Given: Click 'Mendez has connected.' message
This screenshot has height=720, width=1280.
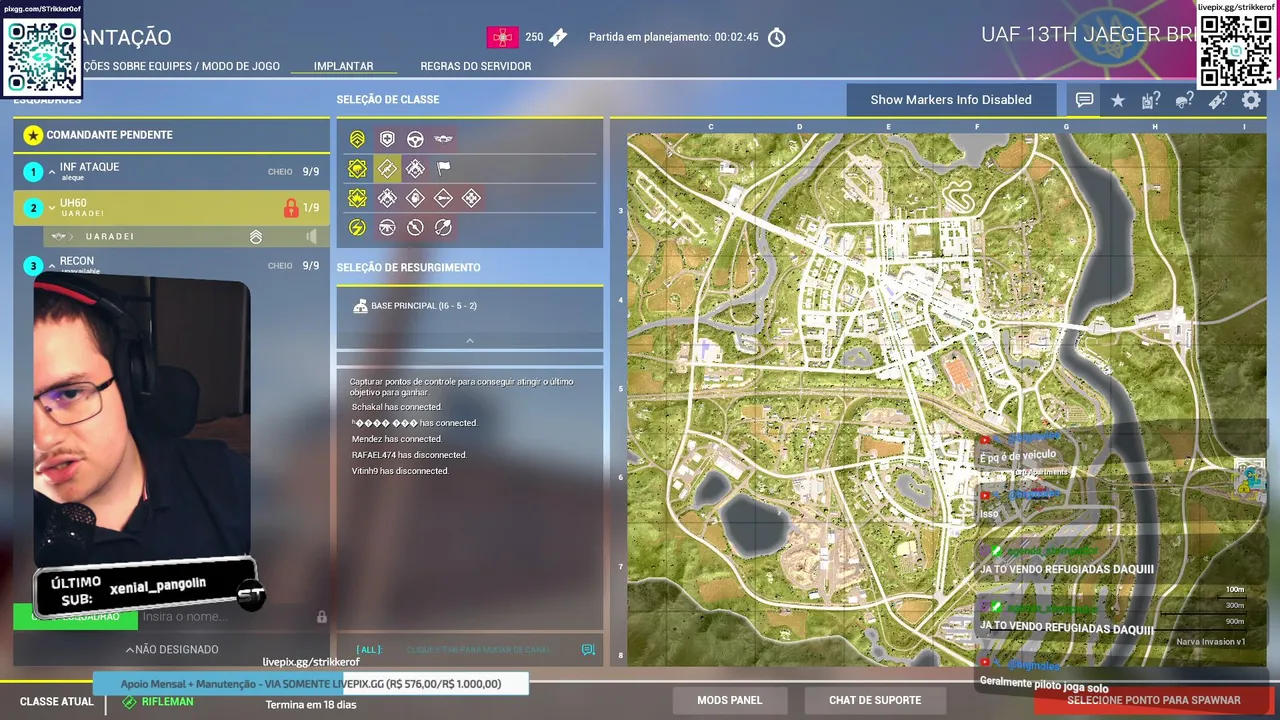Looking at the screenshot, I should point(396,439).
